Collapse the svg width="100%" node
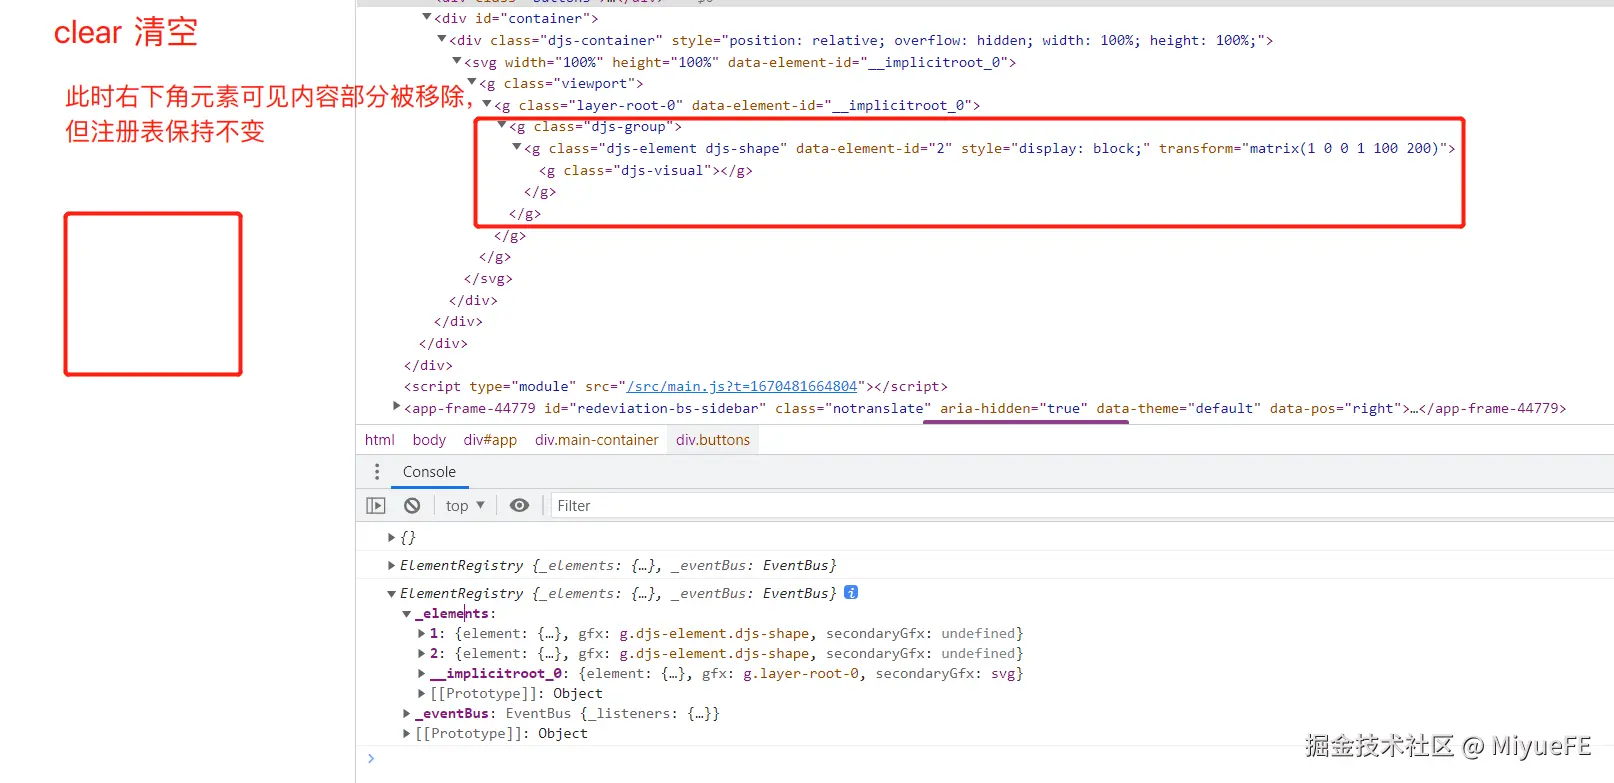Screen dimensions: 1614x783 pos(457,61)
